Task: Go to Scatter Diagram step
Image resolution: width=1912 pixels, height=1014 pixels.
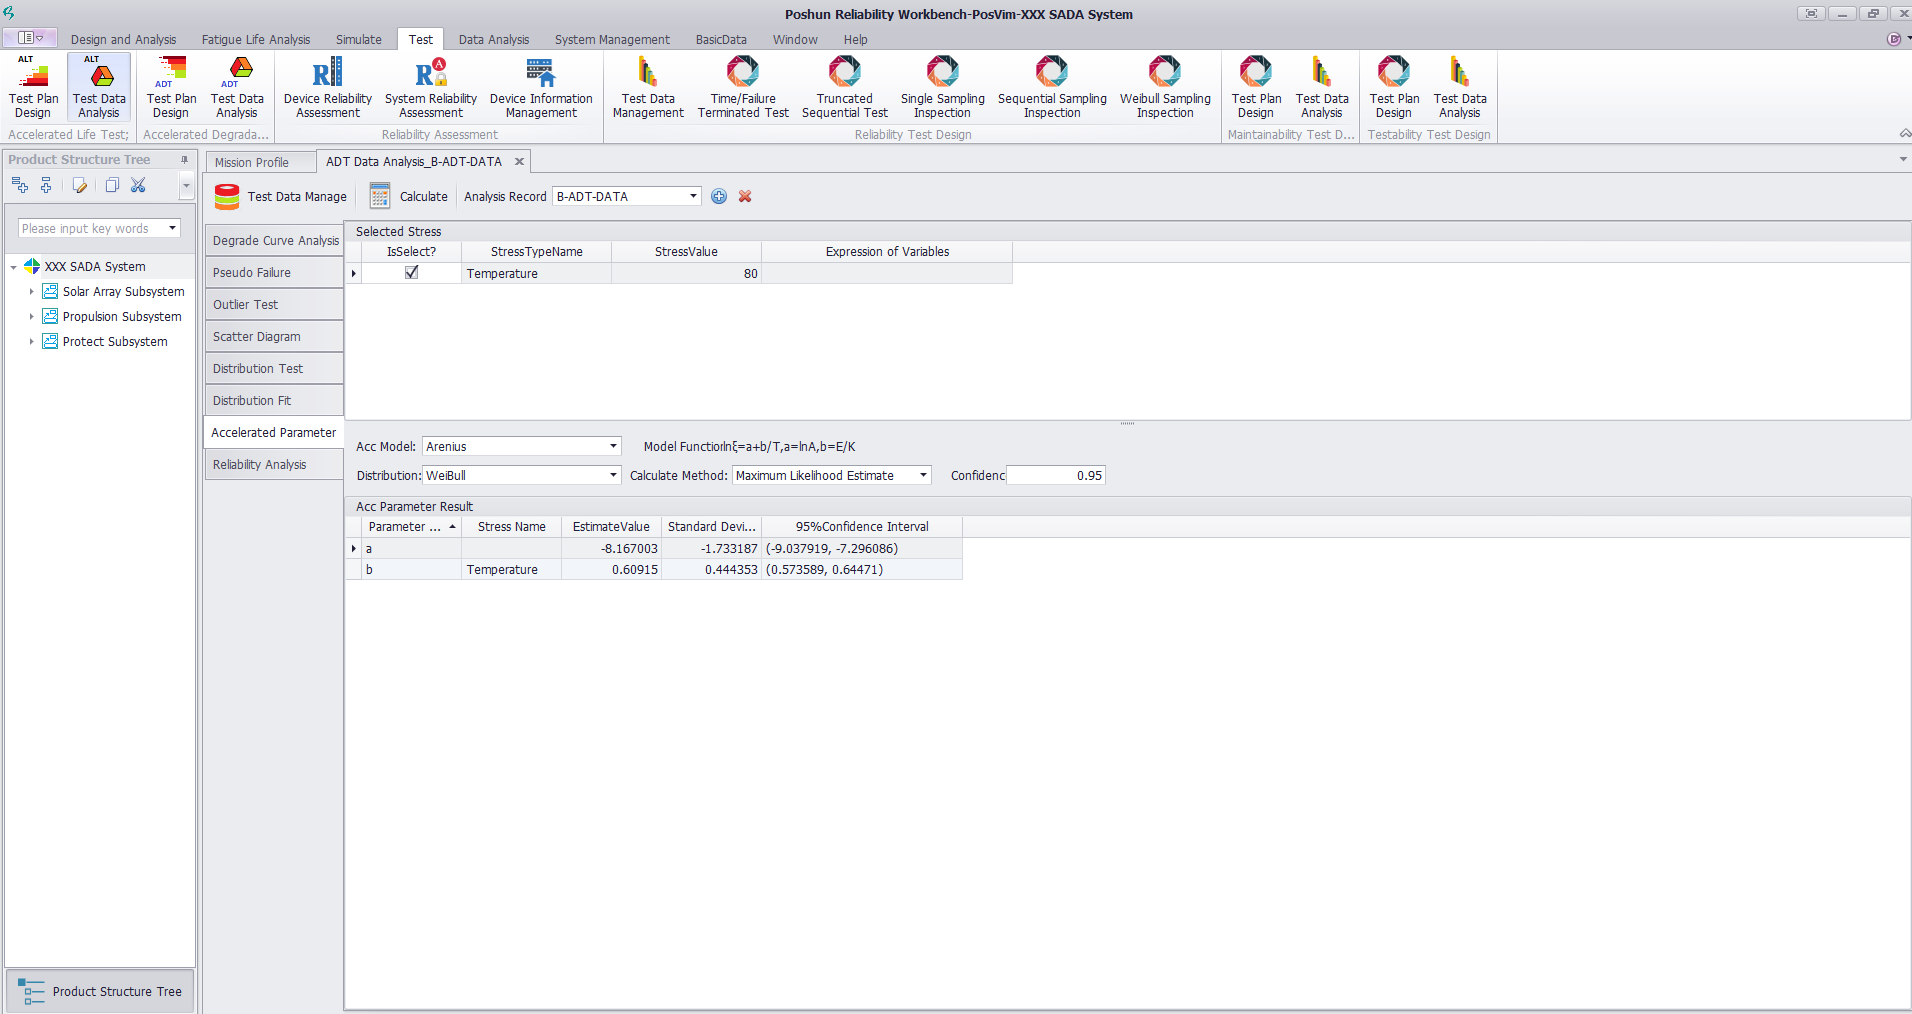Action: tap(275, 337)
